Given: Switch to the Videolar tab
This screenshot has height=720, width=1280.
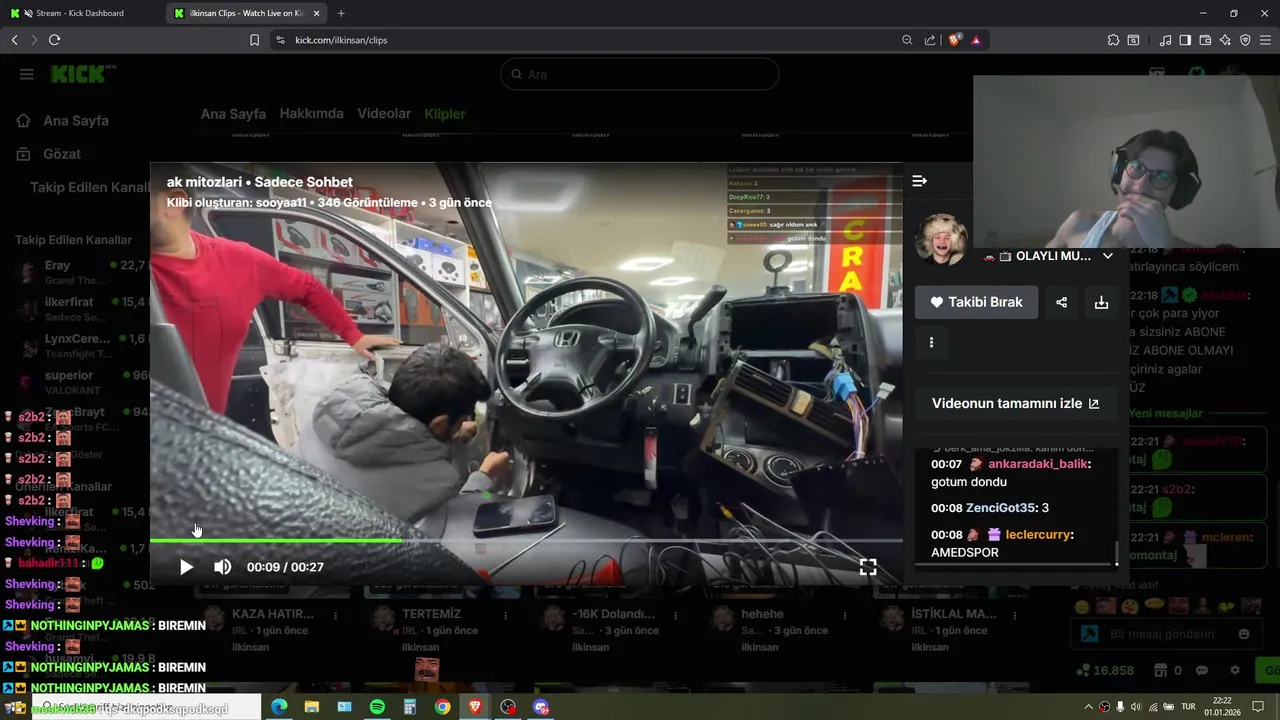Looking at the screenshot, I should [x=384, y=114].
